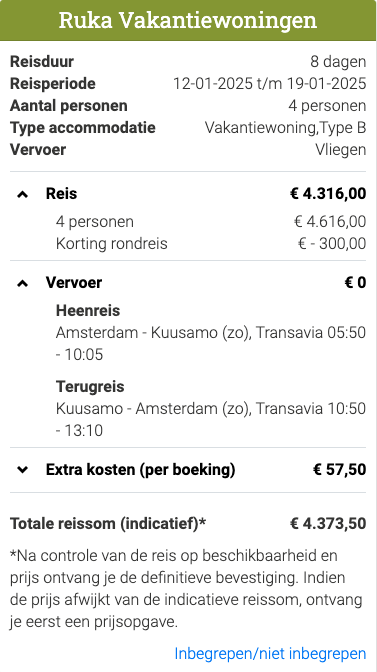Click the Extra kosten (per boeking) label
Image resolution: width=377 pixels, height=672 pixels.
tap(141, 470)
